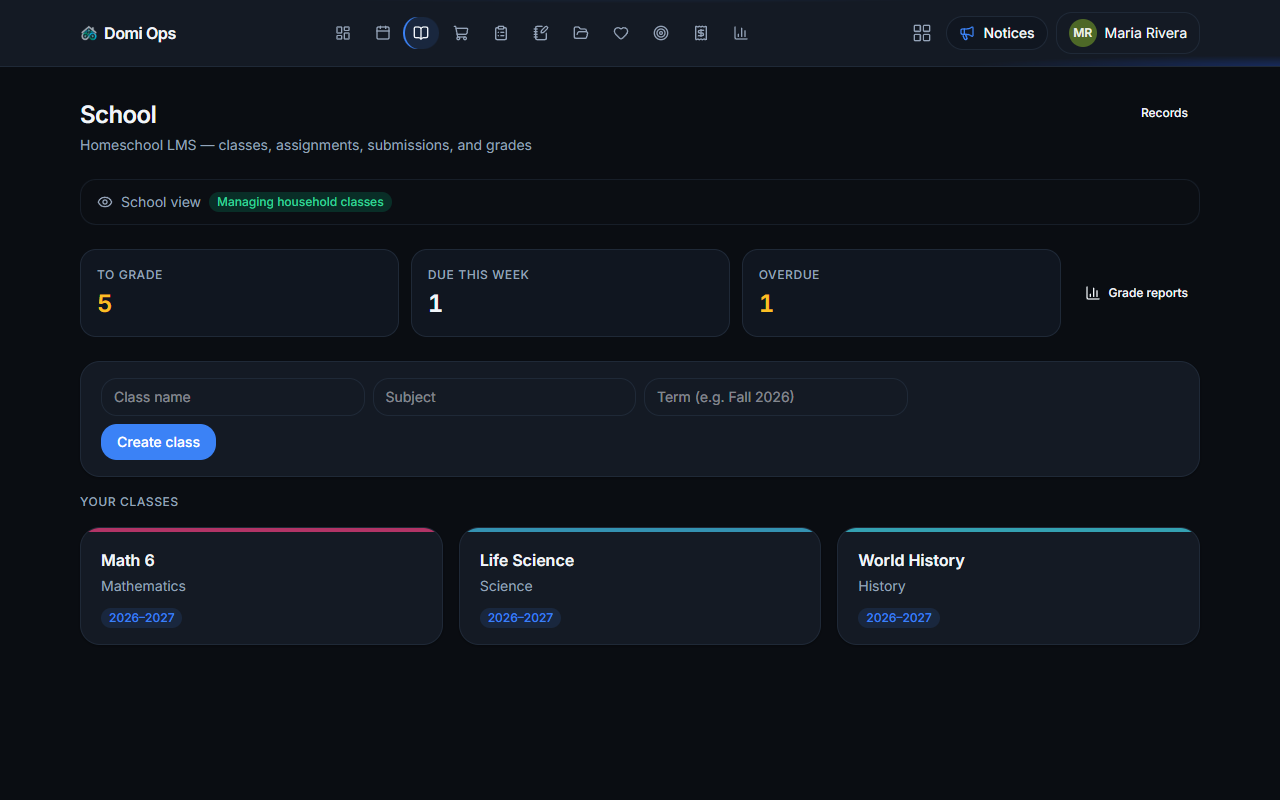
Task: Open the shopping cart icon
Action: 461,33
